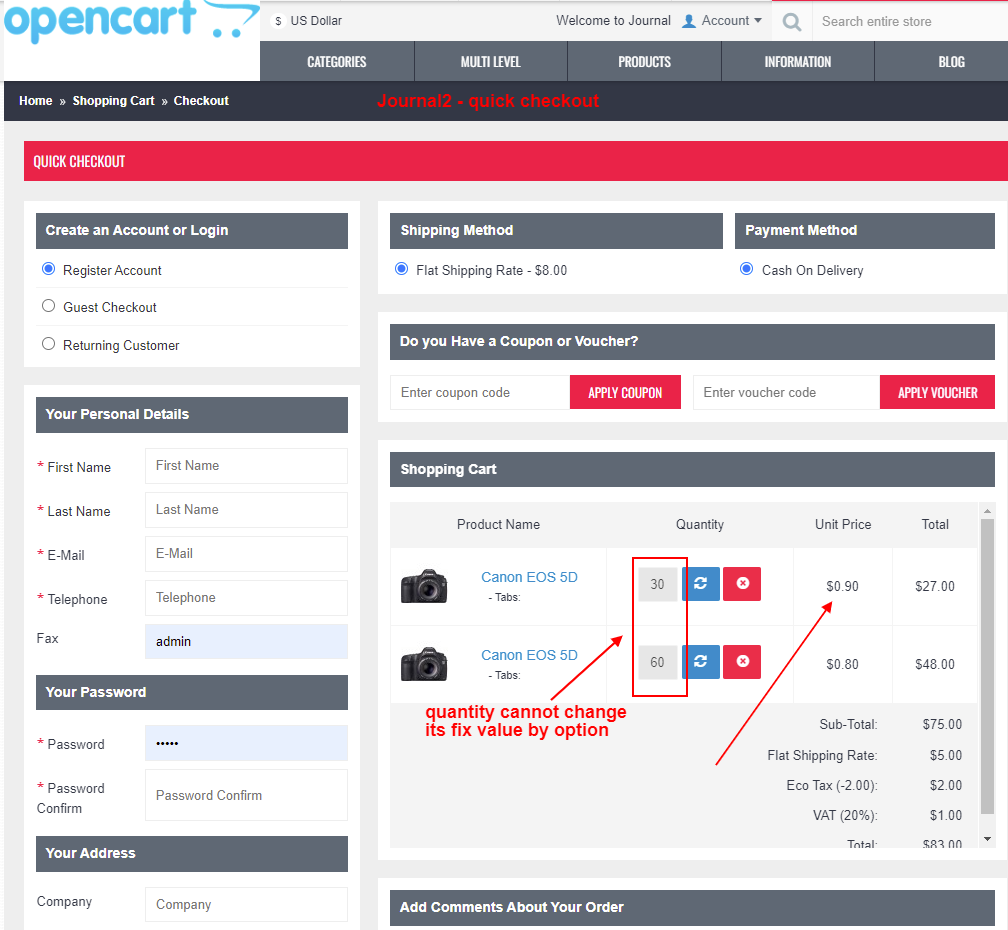Open the Information menu
1008x930 pixels.
(x=797, y=61)
